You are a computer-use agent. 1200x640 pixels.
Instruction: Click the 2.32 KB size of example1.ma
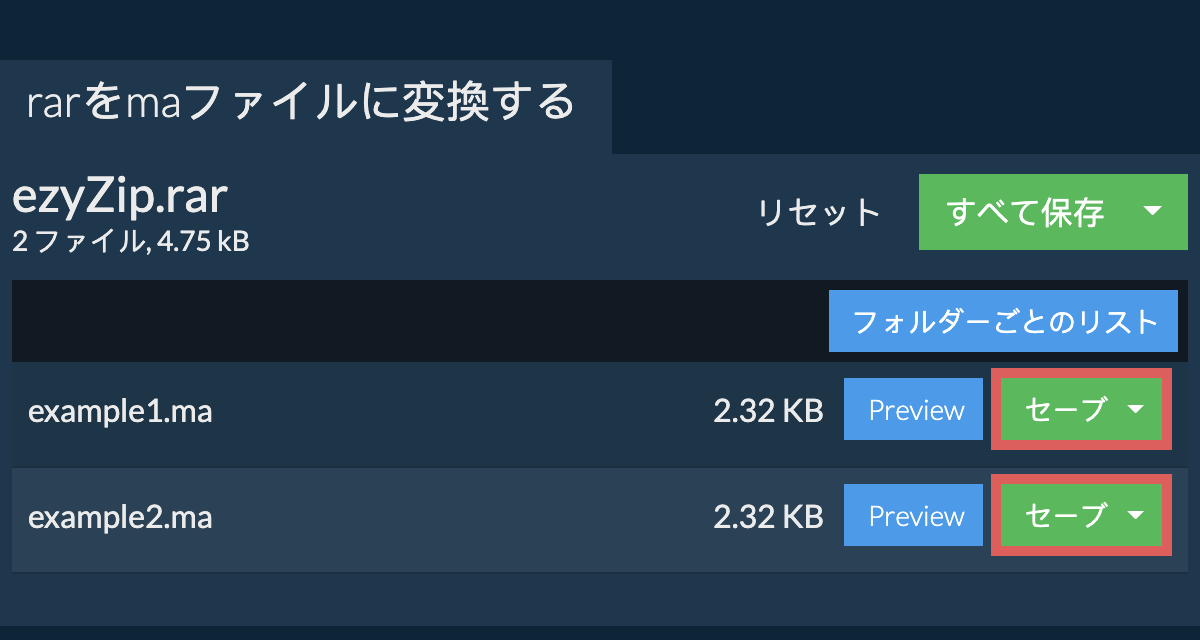coord(767,411)
